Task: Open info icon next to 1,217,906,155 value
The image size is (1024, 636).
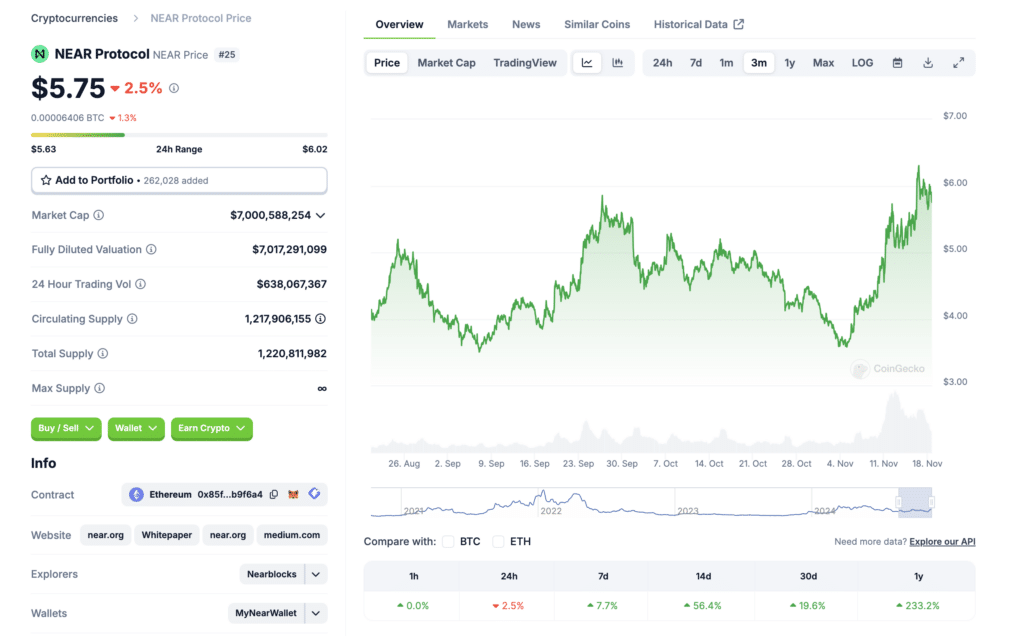Action: click(x=321, y=319)
